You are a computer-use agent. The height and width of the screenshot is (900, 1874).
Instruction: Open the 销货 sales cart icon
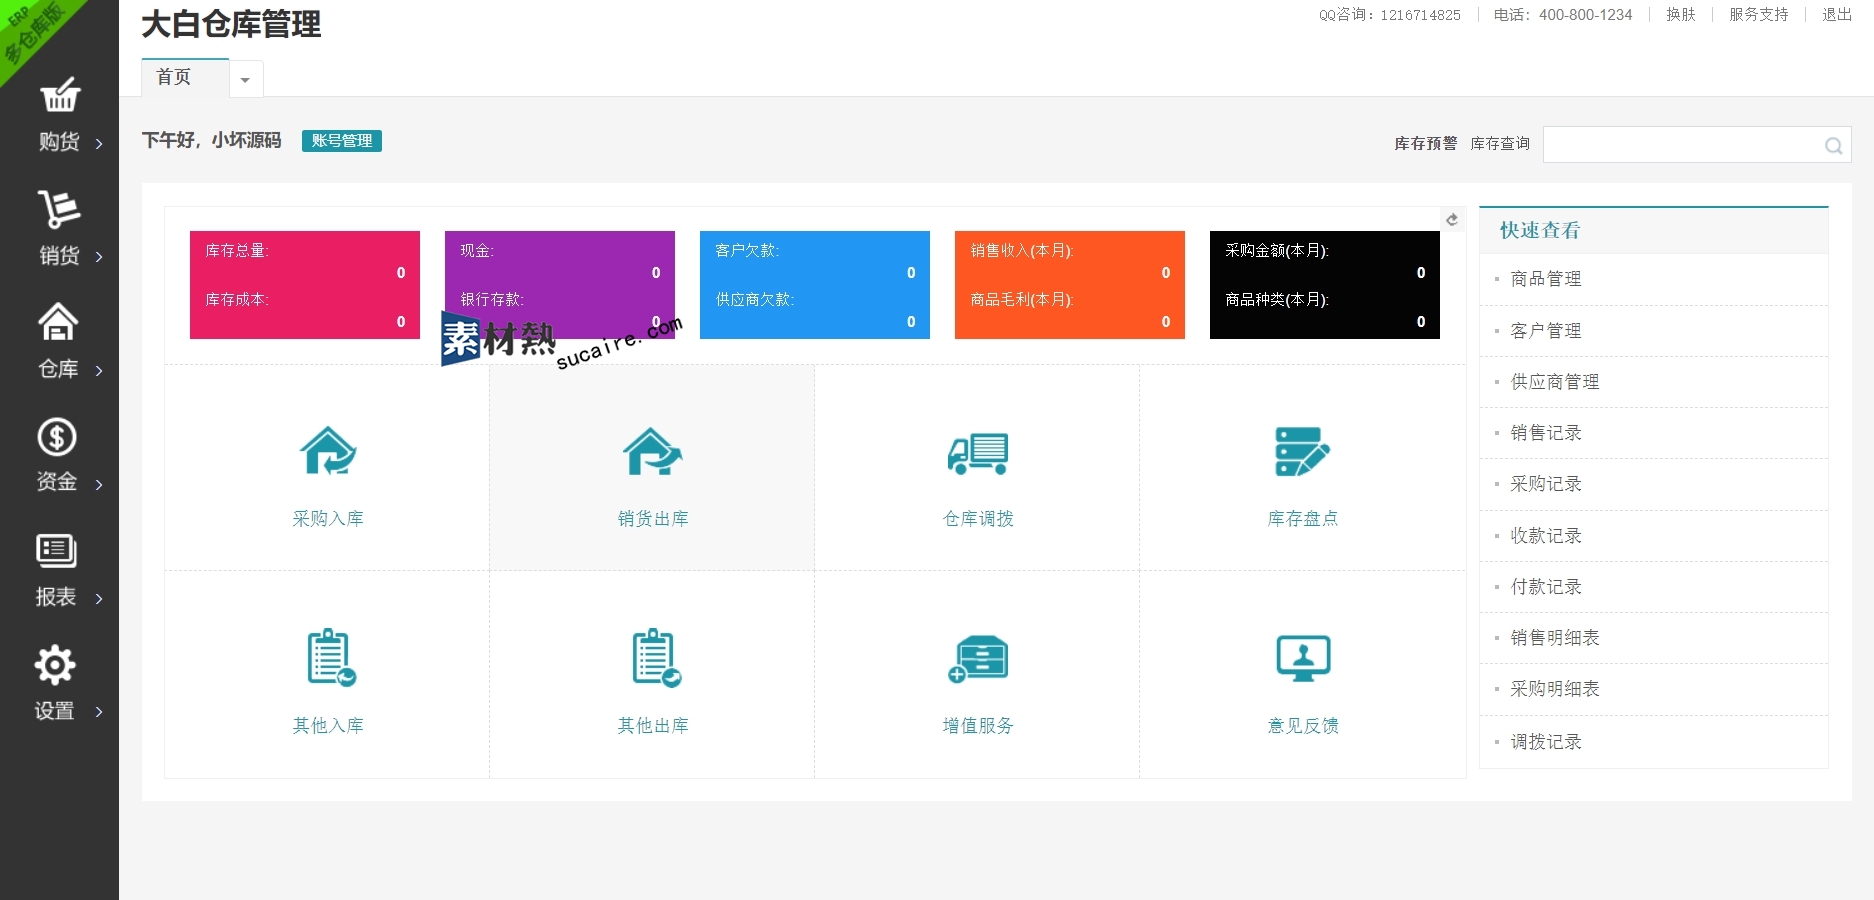click(59, 209)
